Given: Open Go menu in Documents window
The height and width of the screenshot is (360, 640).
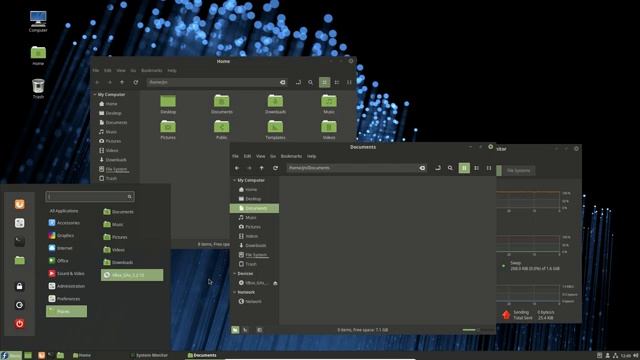Looking at the screenshot, I should [x=273, y=156].
